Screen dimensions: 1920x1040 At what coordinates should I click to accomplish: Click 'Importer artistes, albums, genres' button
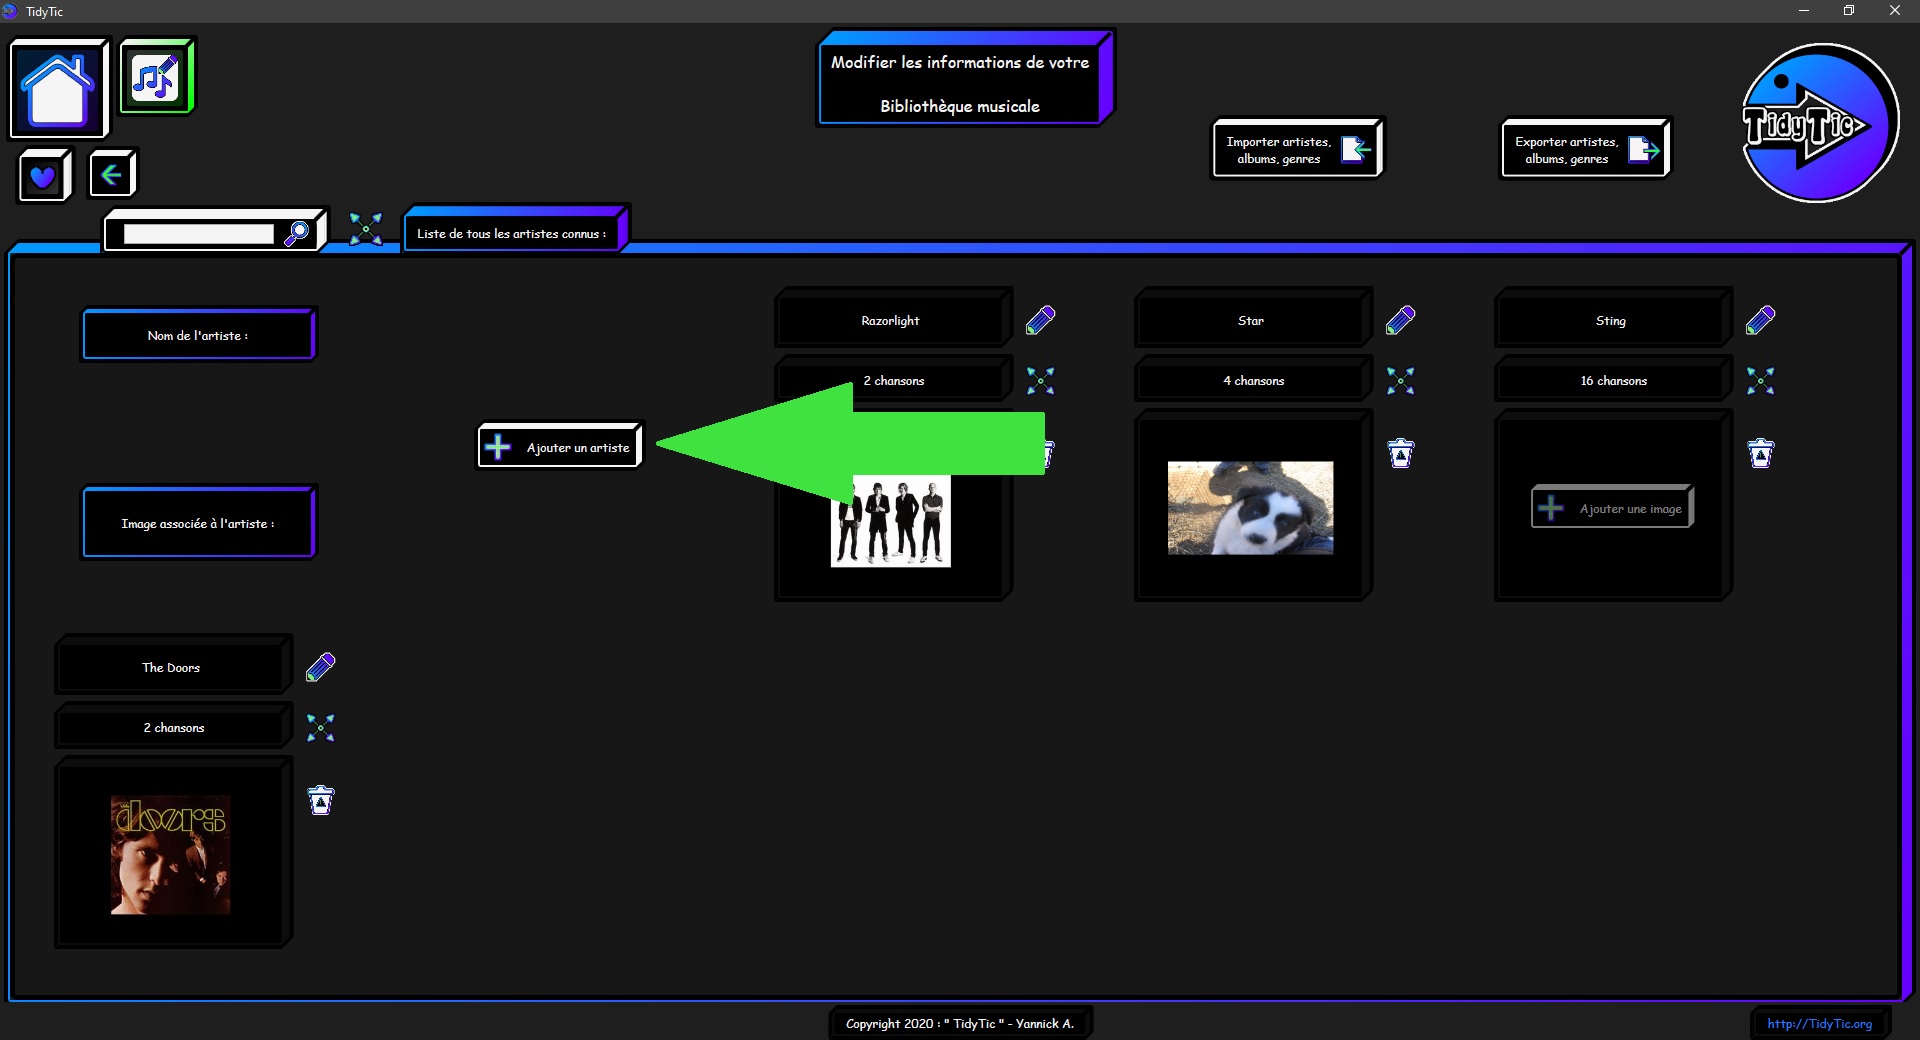coord(1296,150)
